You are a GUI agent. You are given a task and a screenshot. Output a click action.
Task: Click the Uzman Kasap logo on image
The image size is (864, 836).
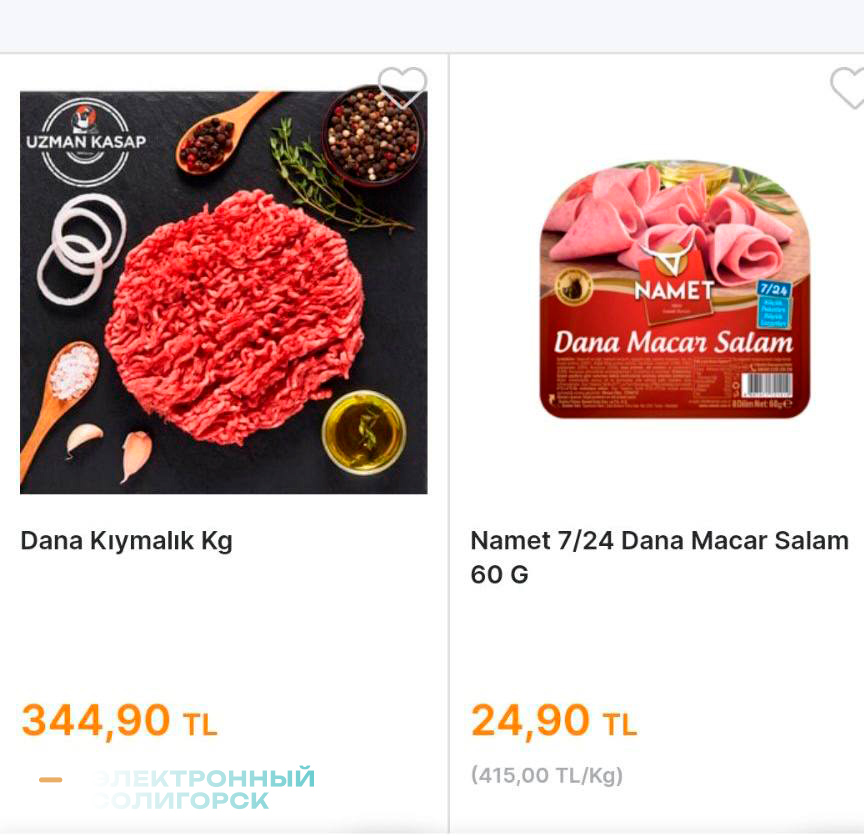pos(85,141)
